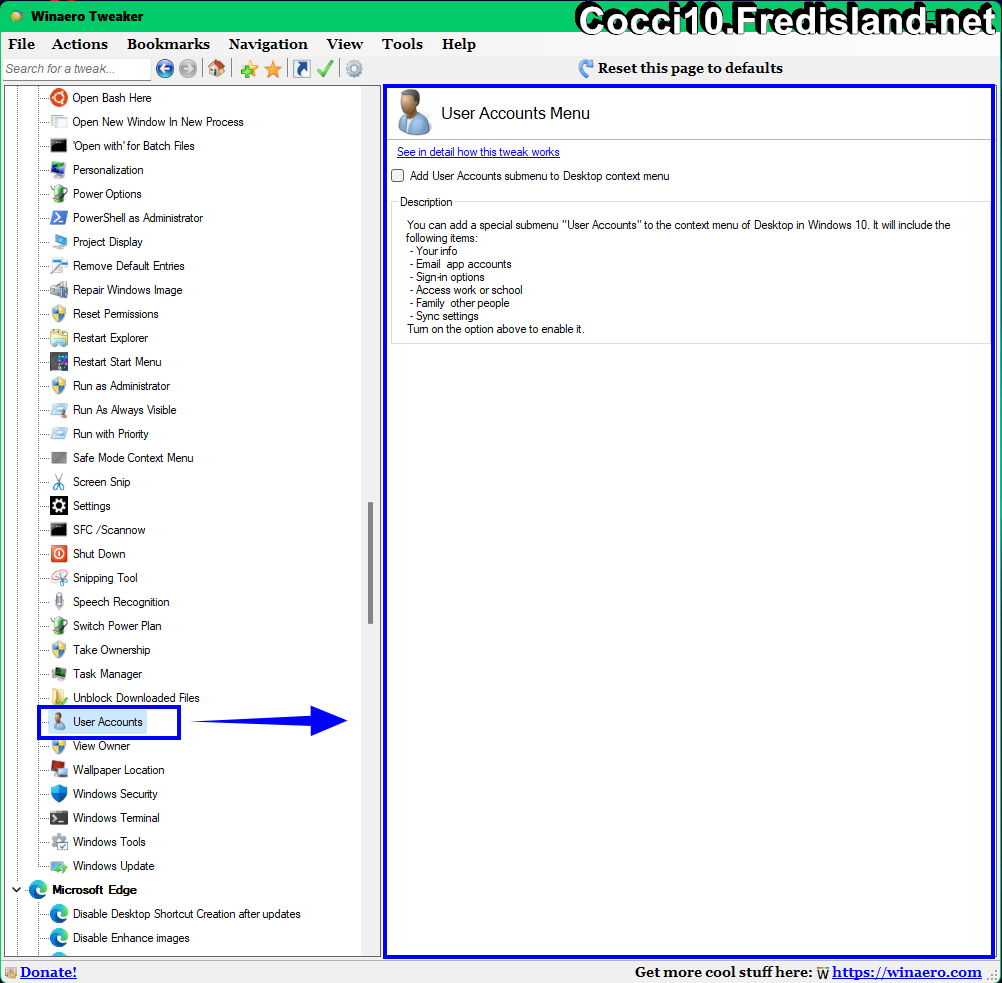Click the Forward navigation arrow icon
This screenshot has width=1002, height=983.
point(188,68)
